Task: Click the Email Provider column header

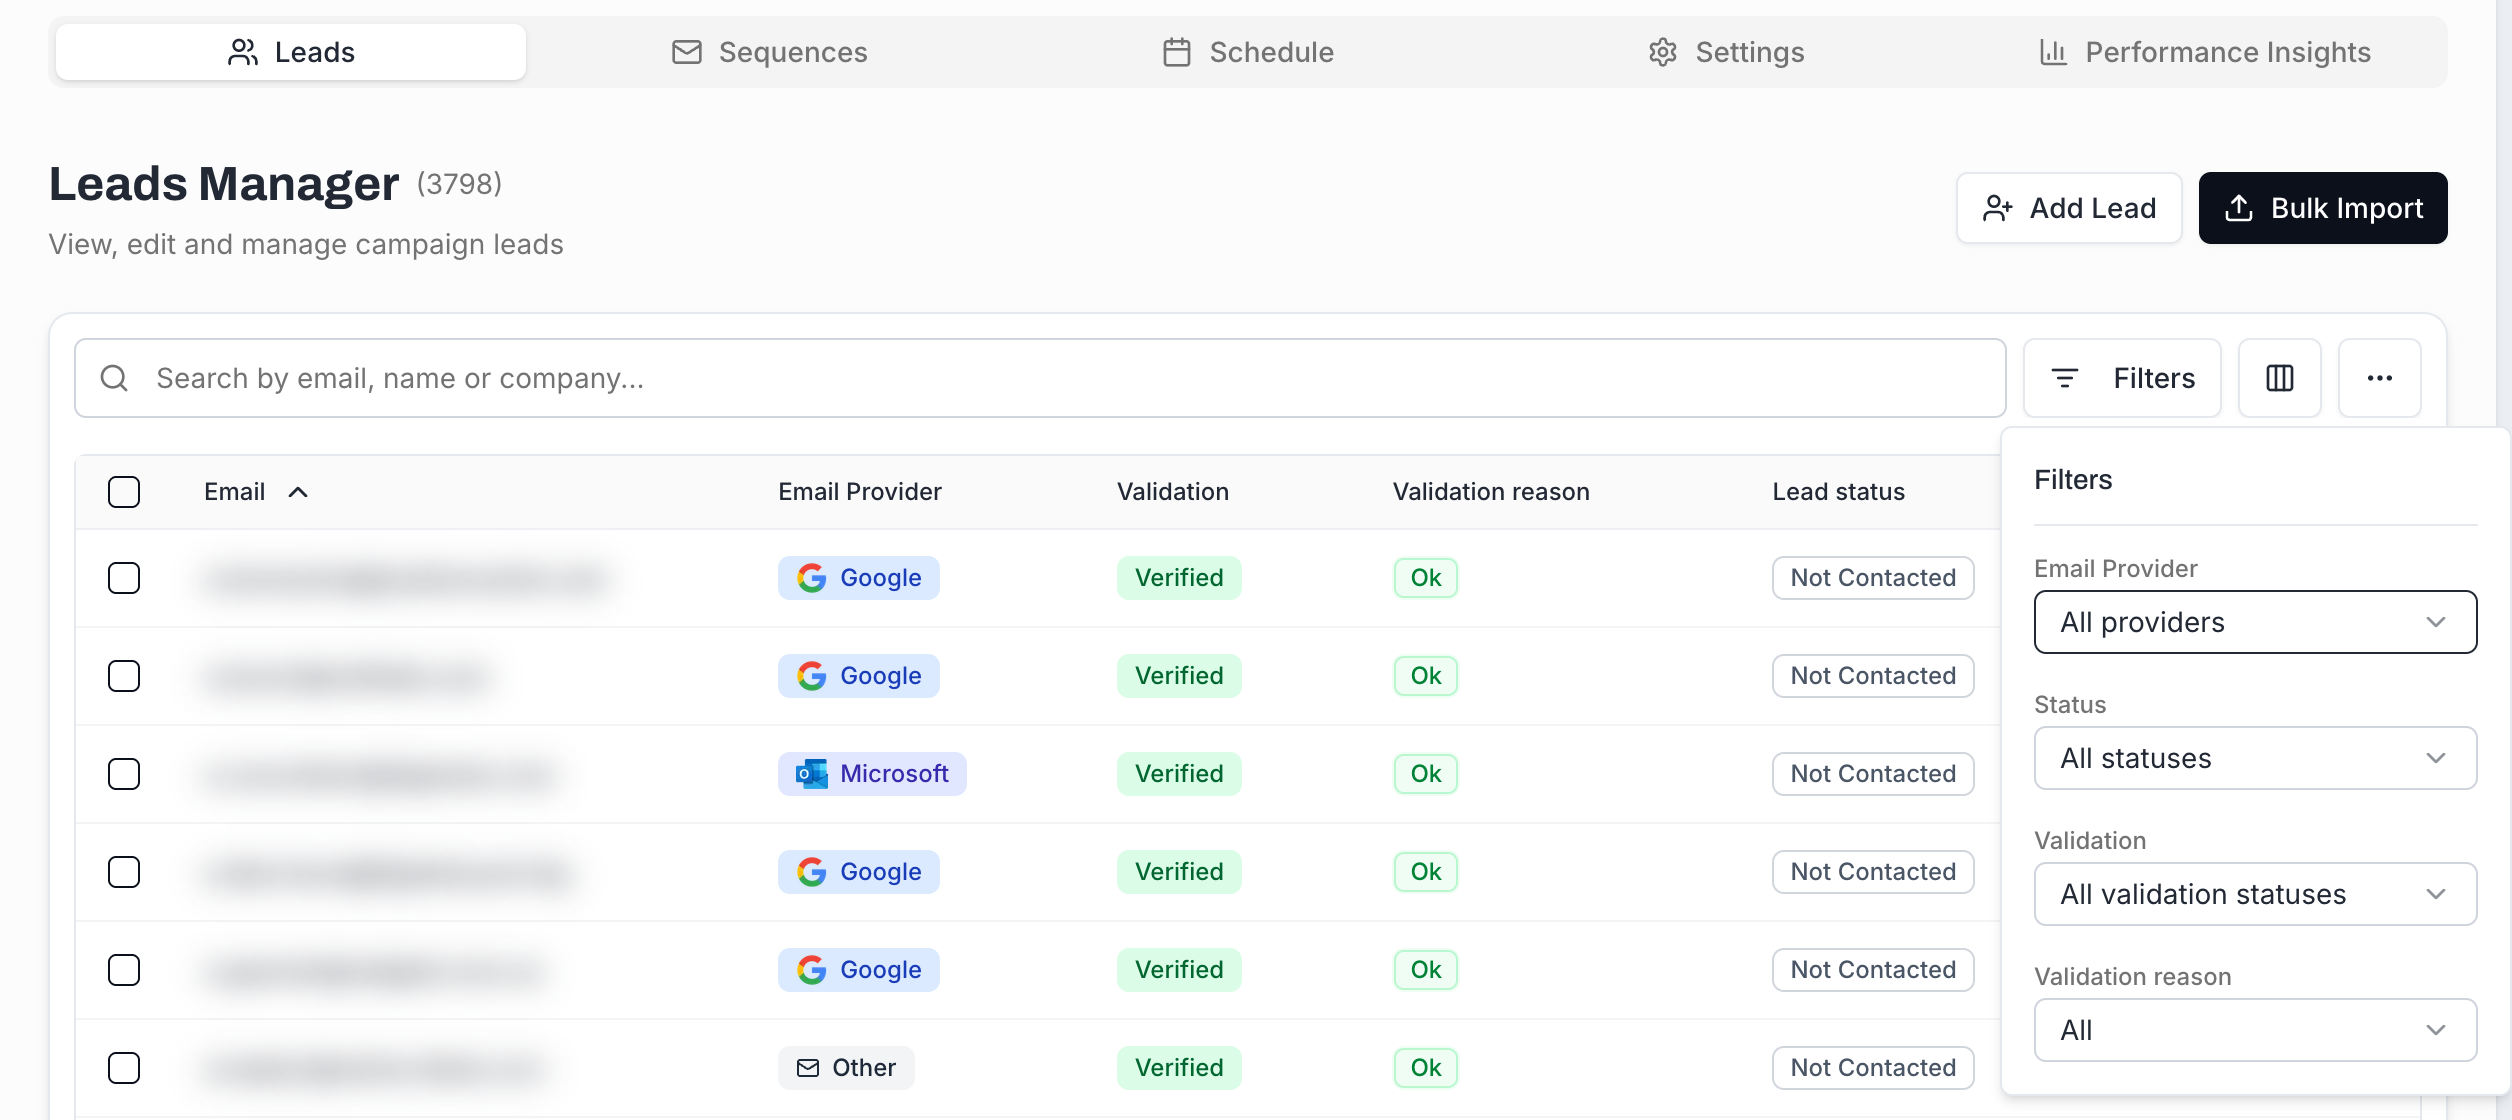Action: pyautogui.click(x=860, y=492)
